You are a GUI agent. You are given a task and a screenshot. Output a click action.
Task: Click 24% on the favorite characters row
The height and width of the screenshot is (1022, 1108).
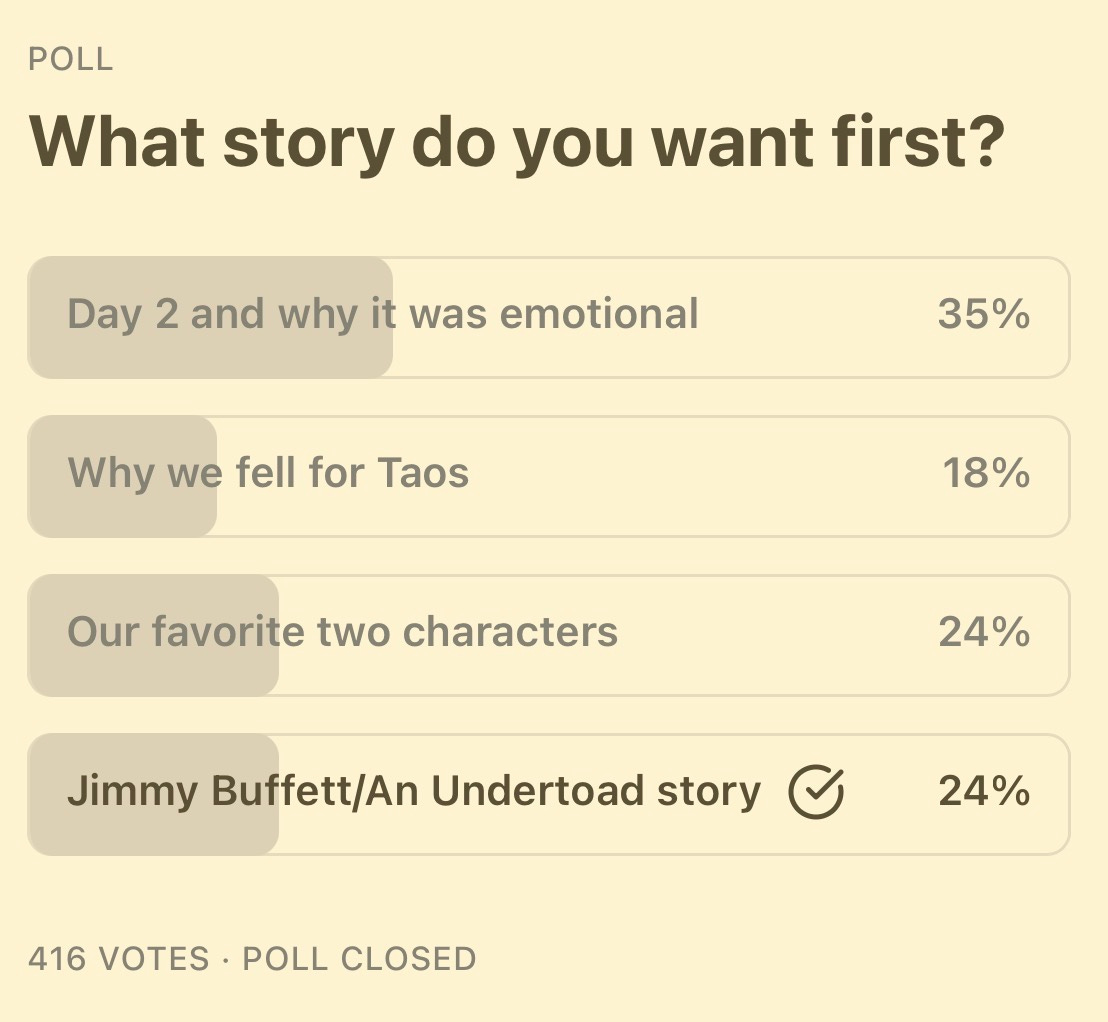pos(984,632)
